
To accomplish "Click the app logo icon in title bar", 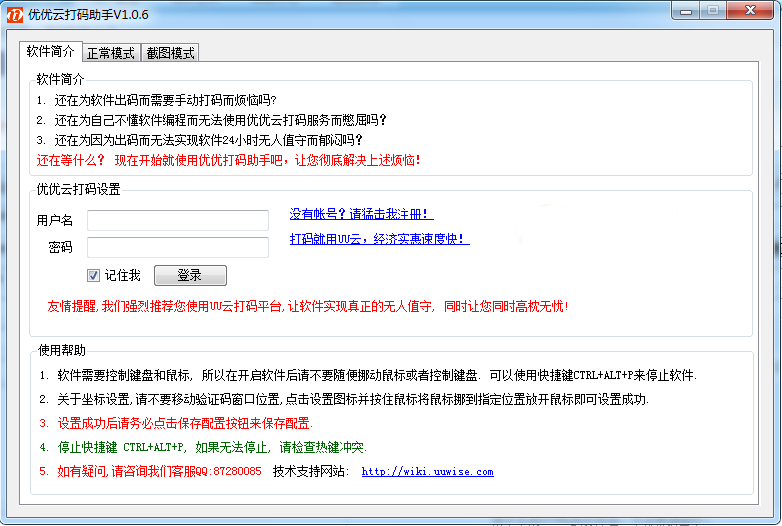I will point(14,14).
